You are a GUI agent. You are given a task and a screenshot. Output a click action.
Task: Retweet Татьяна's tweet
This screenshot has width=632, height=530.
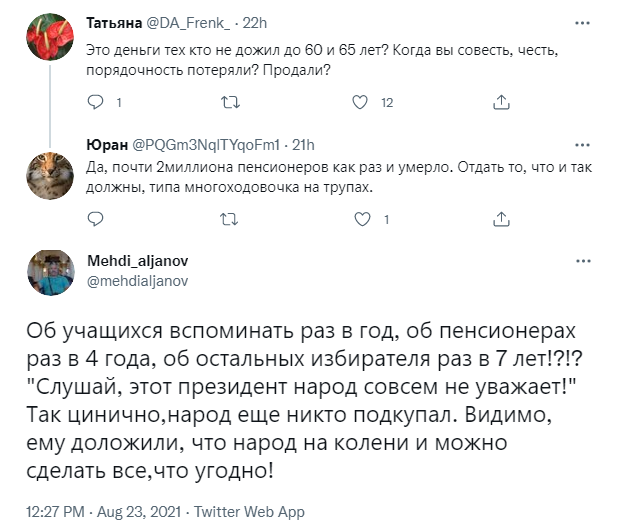pos(229,102)
